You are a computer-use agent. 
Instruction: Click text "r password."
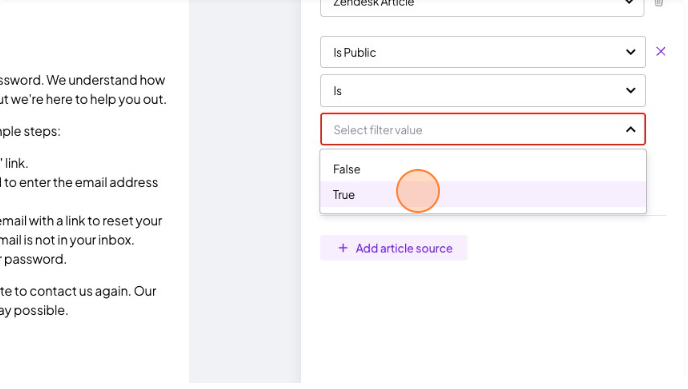pos(33,259)
